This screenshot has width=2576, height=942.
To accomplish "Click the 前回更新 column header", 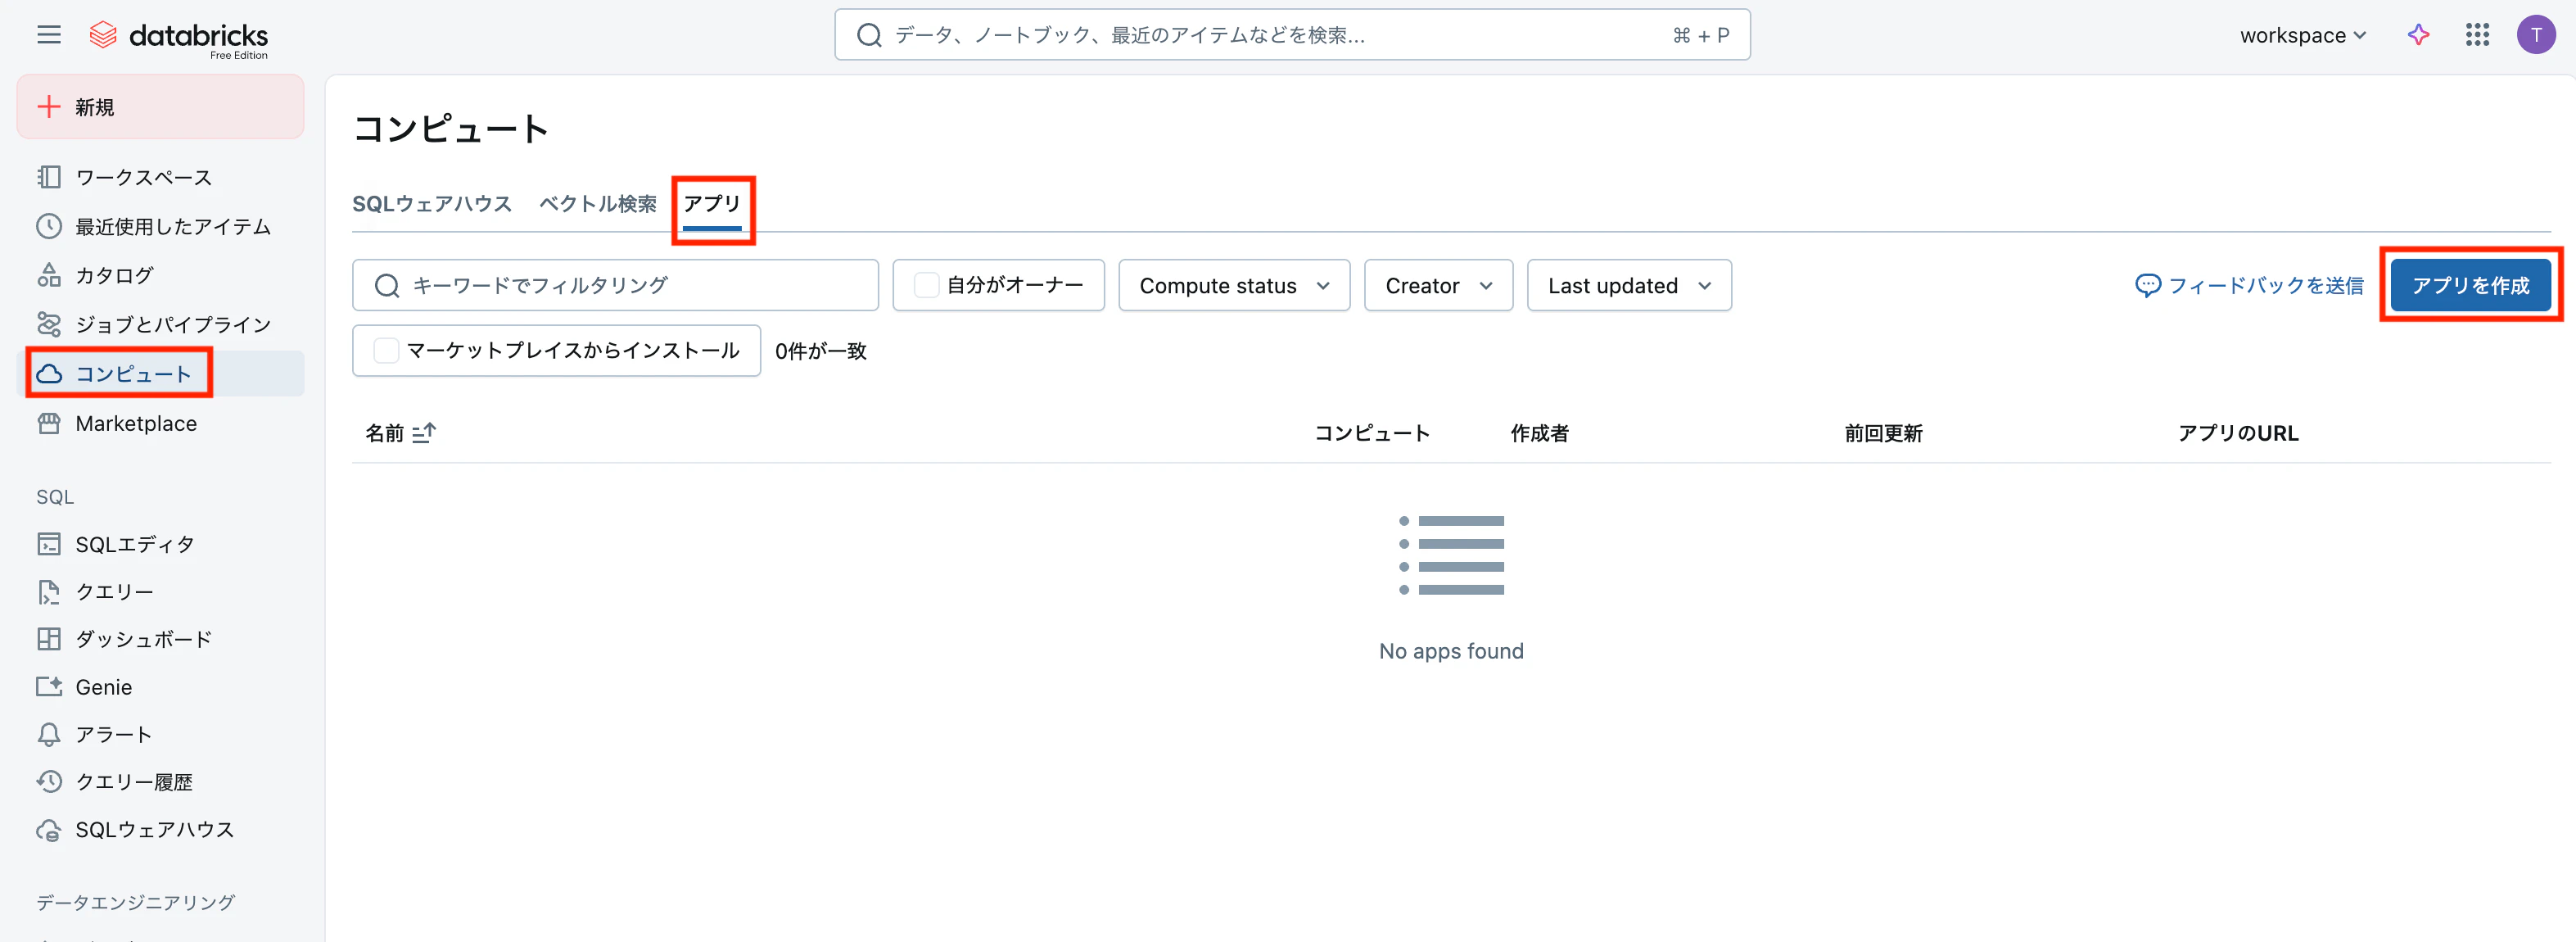I will coord(1883,433).
